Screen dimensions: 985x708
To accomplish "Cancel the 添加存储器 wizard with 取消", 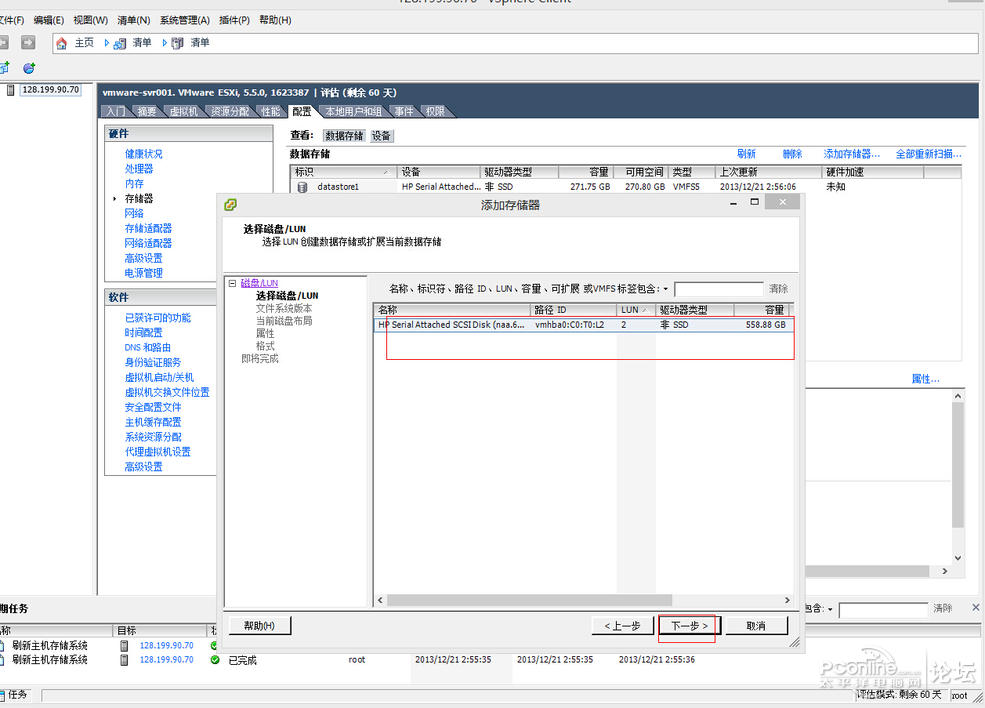I will pos(756,626).
